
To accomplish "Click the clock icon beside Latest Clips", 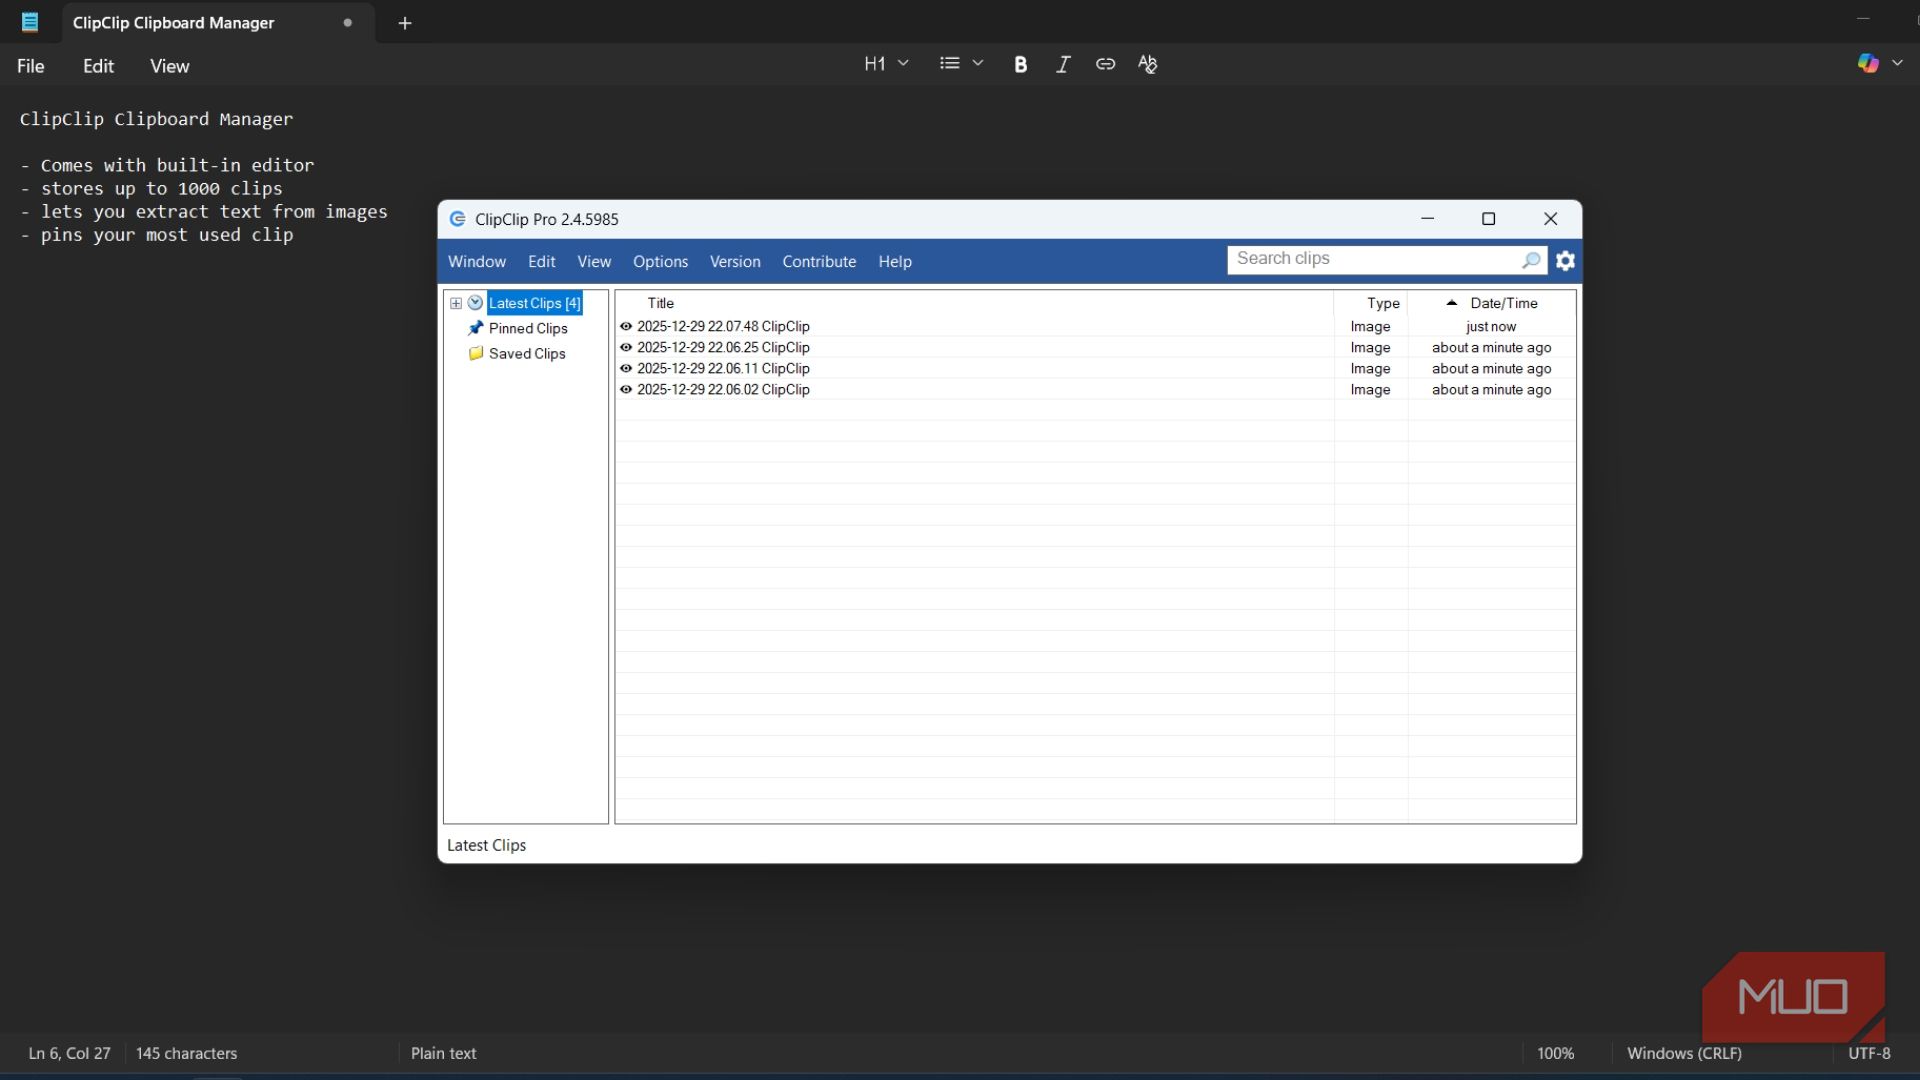I will tap(475, 303).
